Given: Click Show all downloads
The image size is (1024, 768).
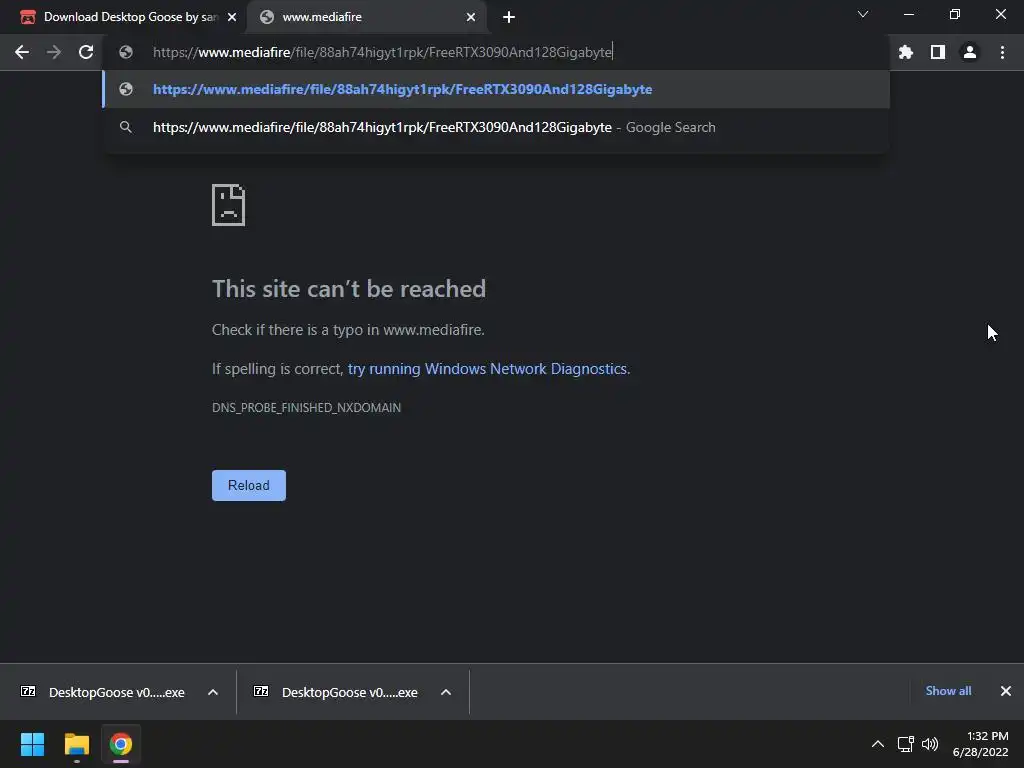Looking at the screenshot, I should click(948, 691).
